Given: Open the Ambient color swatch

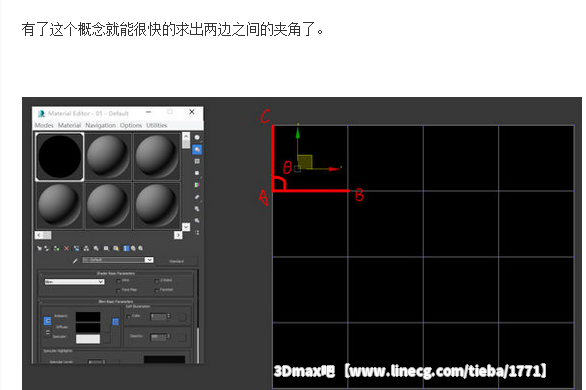Looking at the screenshot, I should click(x=88, y=317).
